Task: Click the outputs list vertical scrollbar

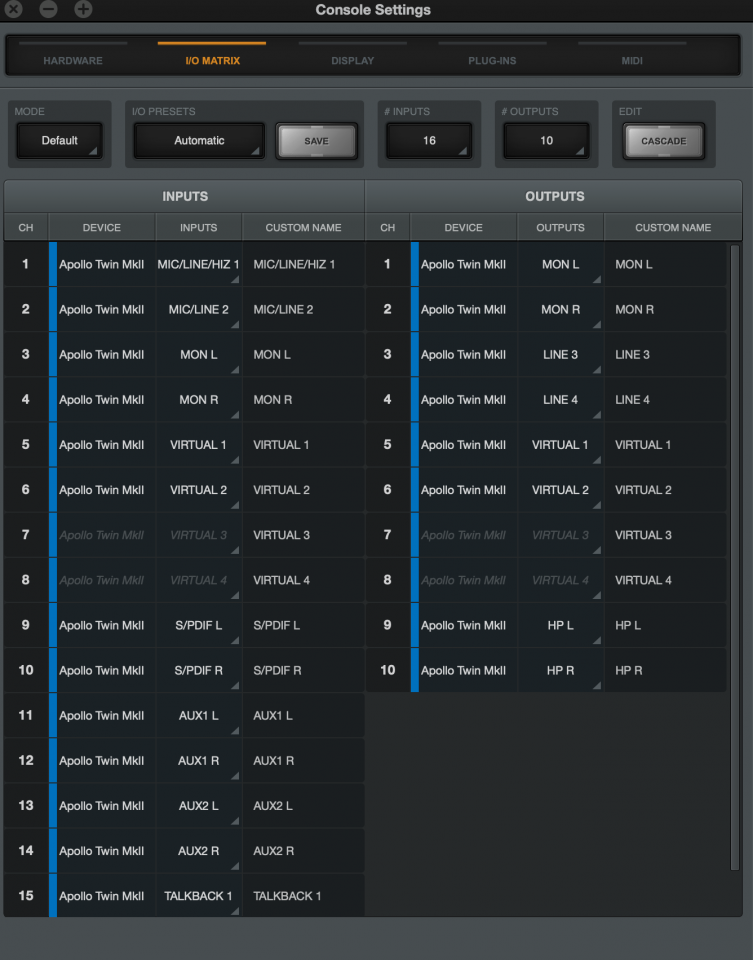Action: [x=735, y=557]
